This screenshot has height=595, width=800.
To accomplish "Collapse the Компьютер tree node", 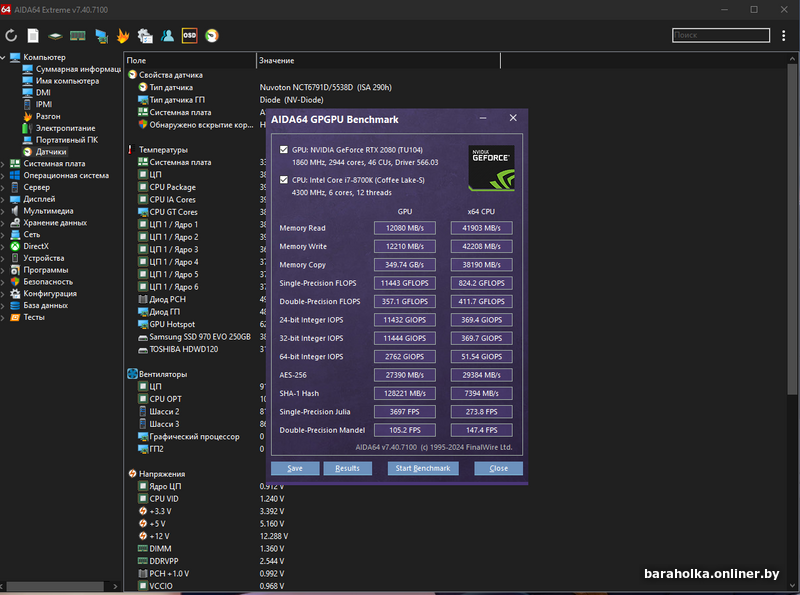I will 3,57.
